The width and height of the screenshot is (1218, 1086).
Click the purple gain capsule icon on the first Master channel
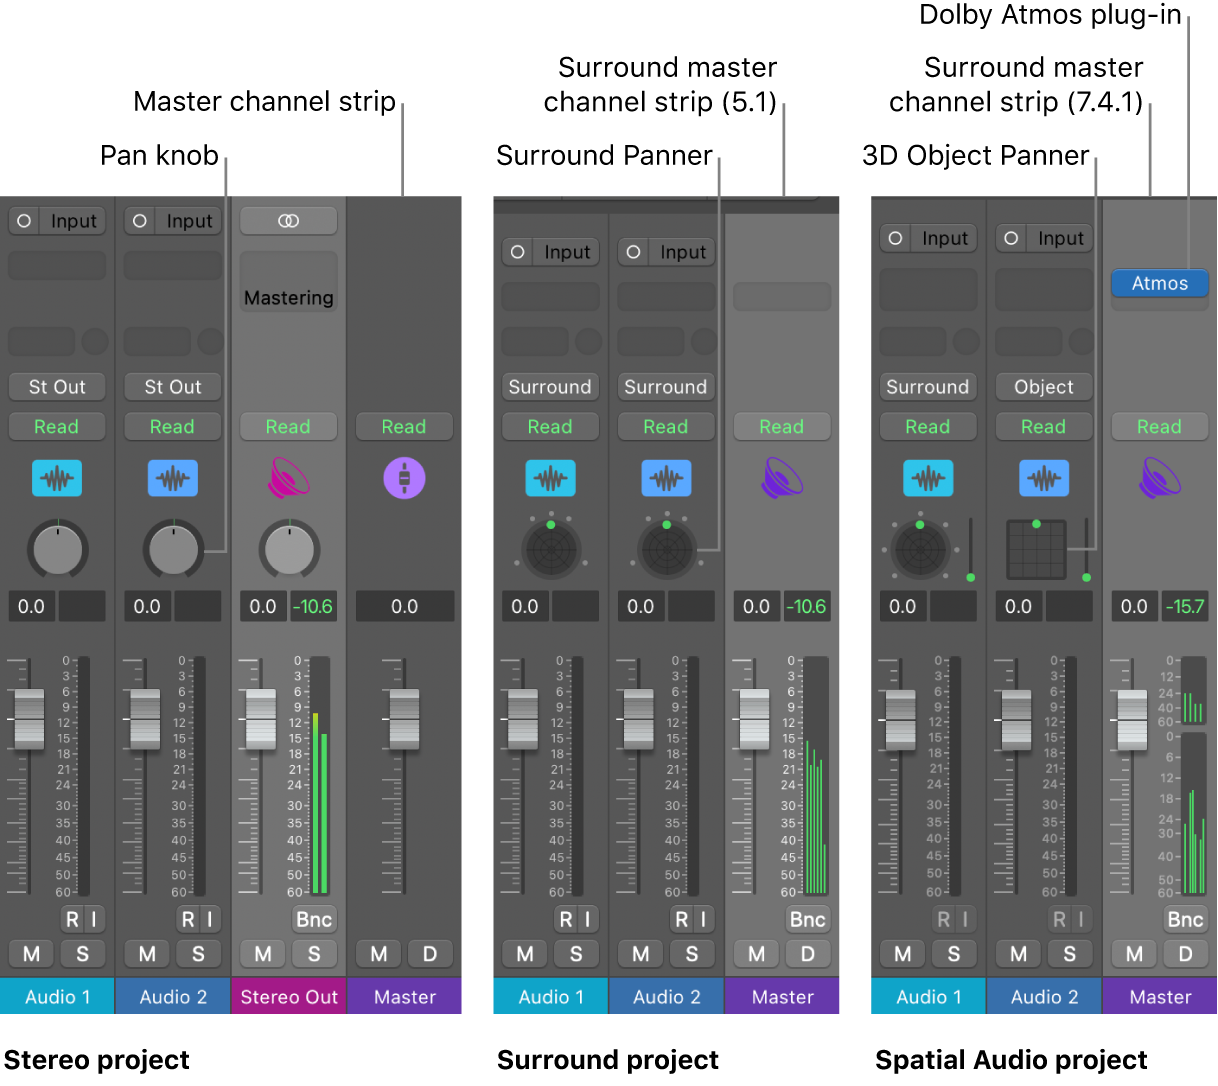[404, 478]
